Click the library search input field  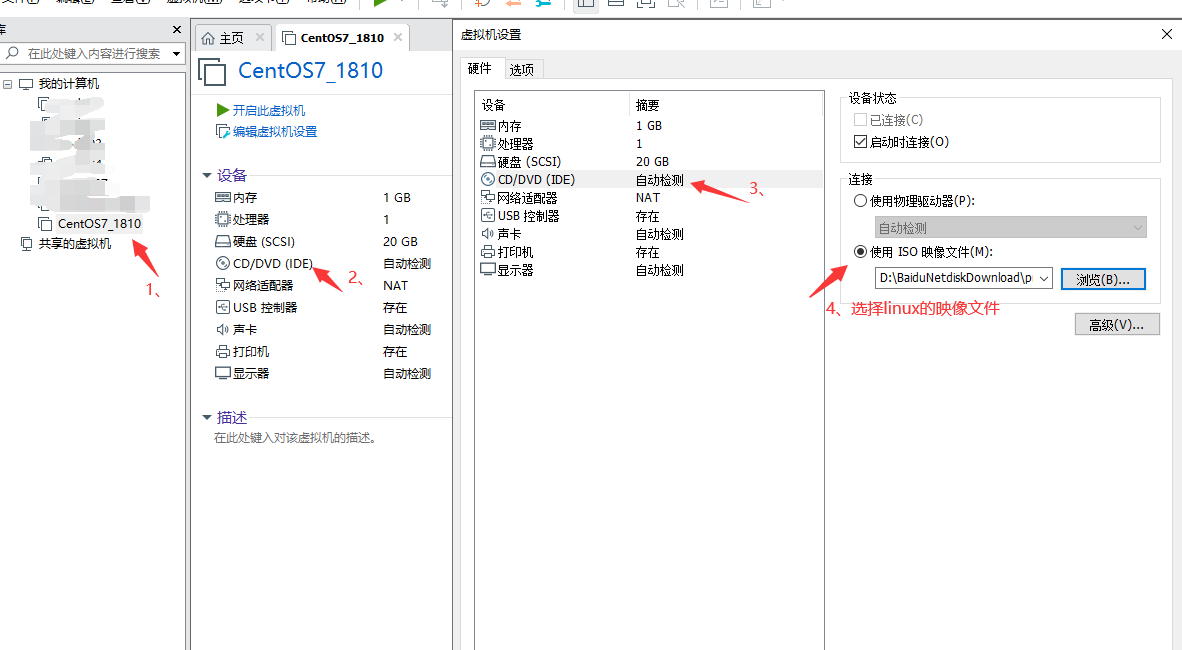point(93,54)
